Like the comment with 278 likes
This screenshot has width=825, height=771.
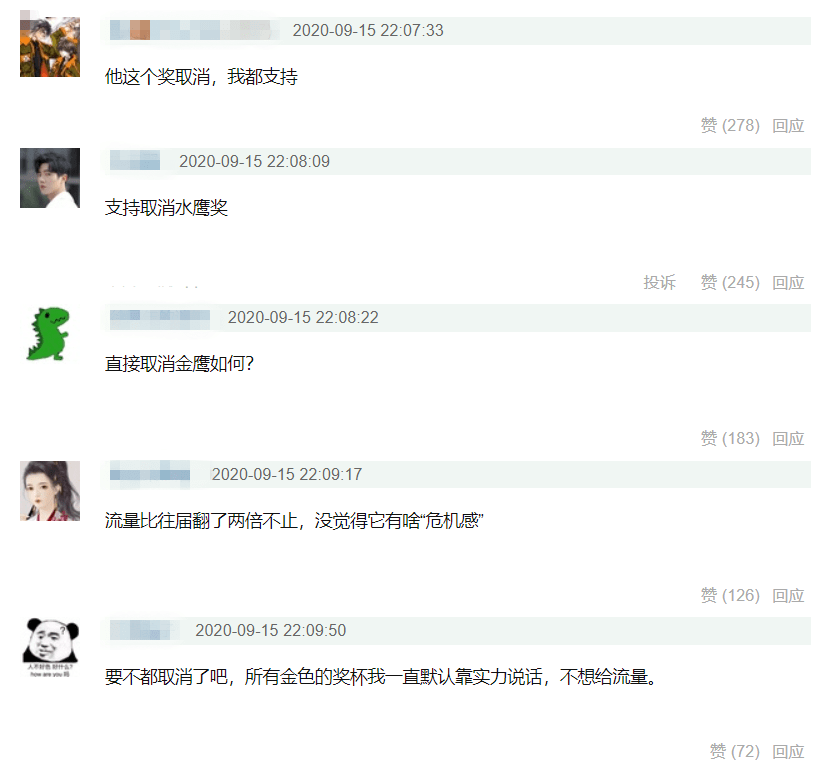[730, 125]
